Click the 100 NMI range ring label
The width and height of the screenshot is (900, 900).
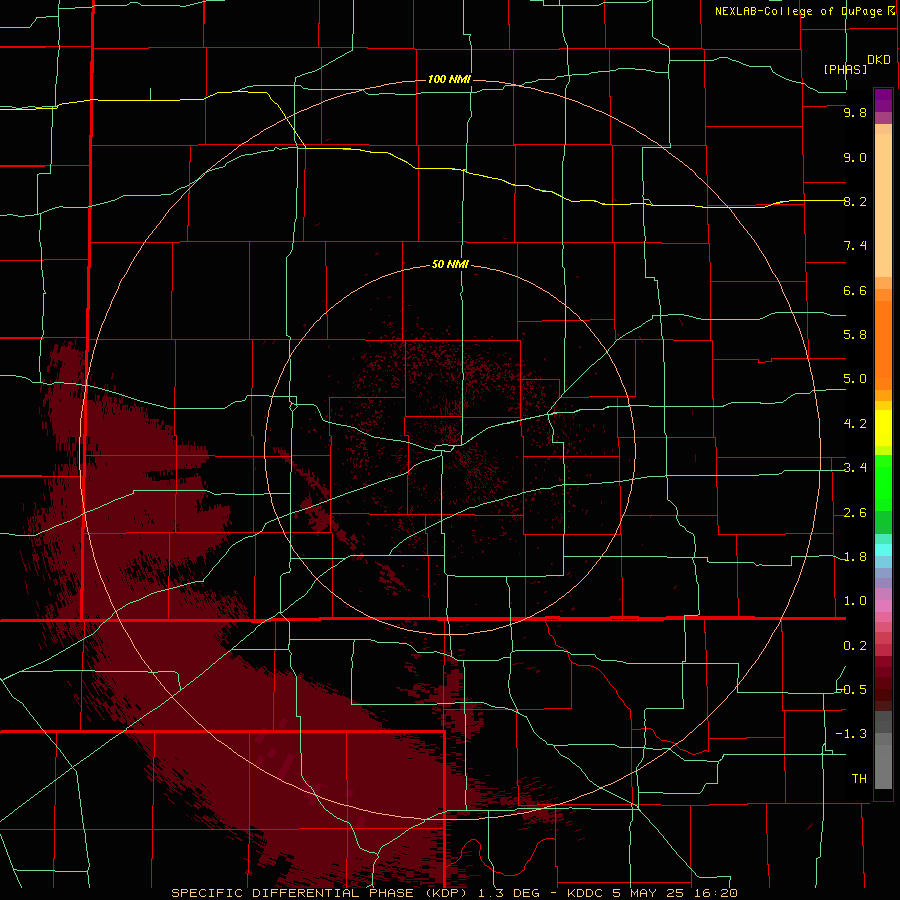click(x=449, y=79)
